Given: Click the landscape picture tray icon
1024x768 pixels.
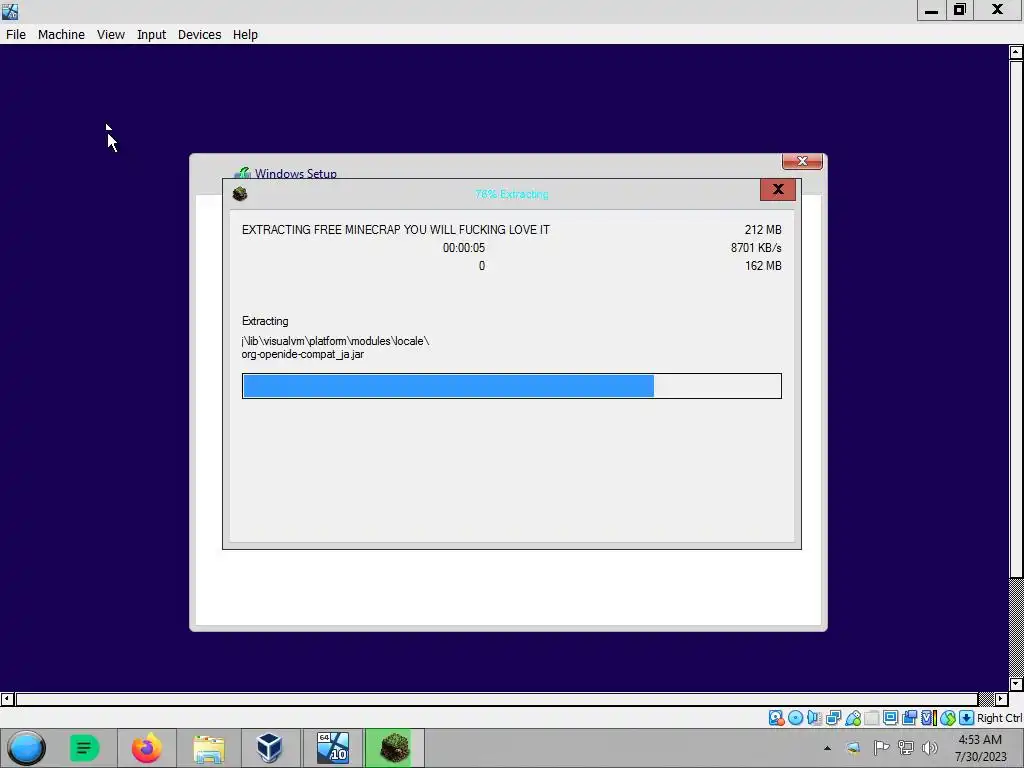Looking at the screenshot, I should point(854,748).
